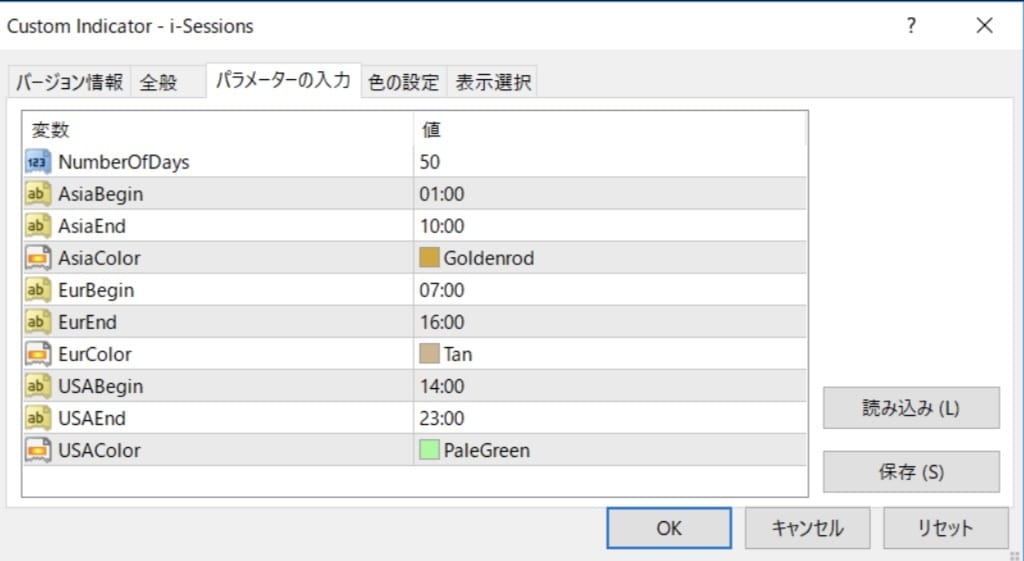This screenshot has height=561, width=1024.
Task: Click the string icon beside AsiaEnd
Action: (x=38, y=226)
